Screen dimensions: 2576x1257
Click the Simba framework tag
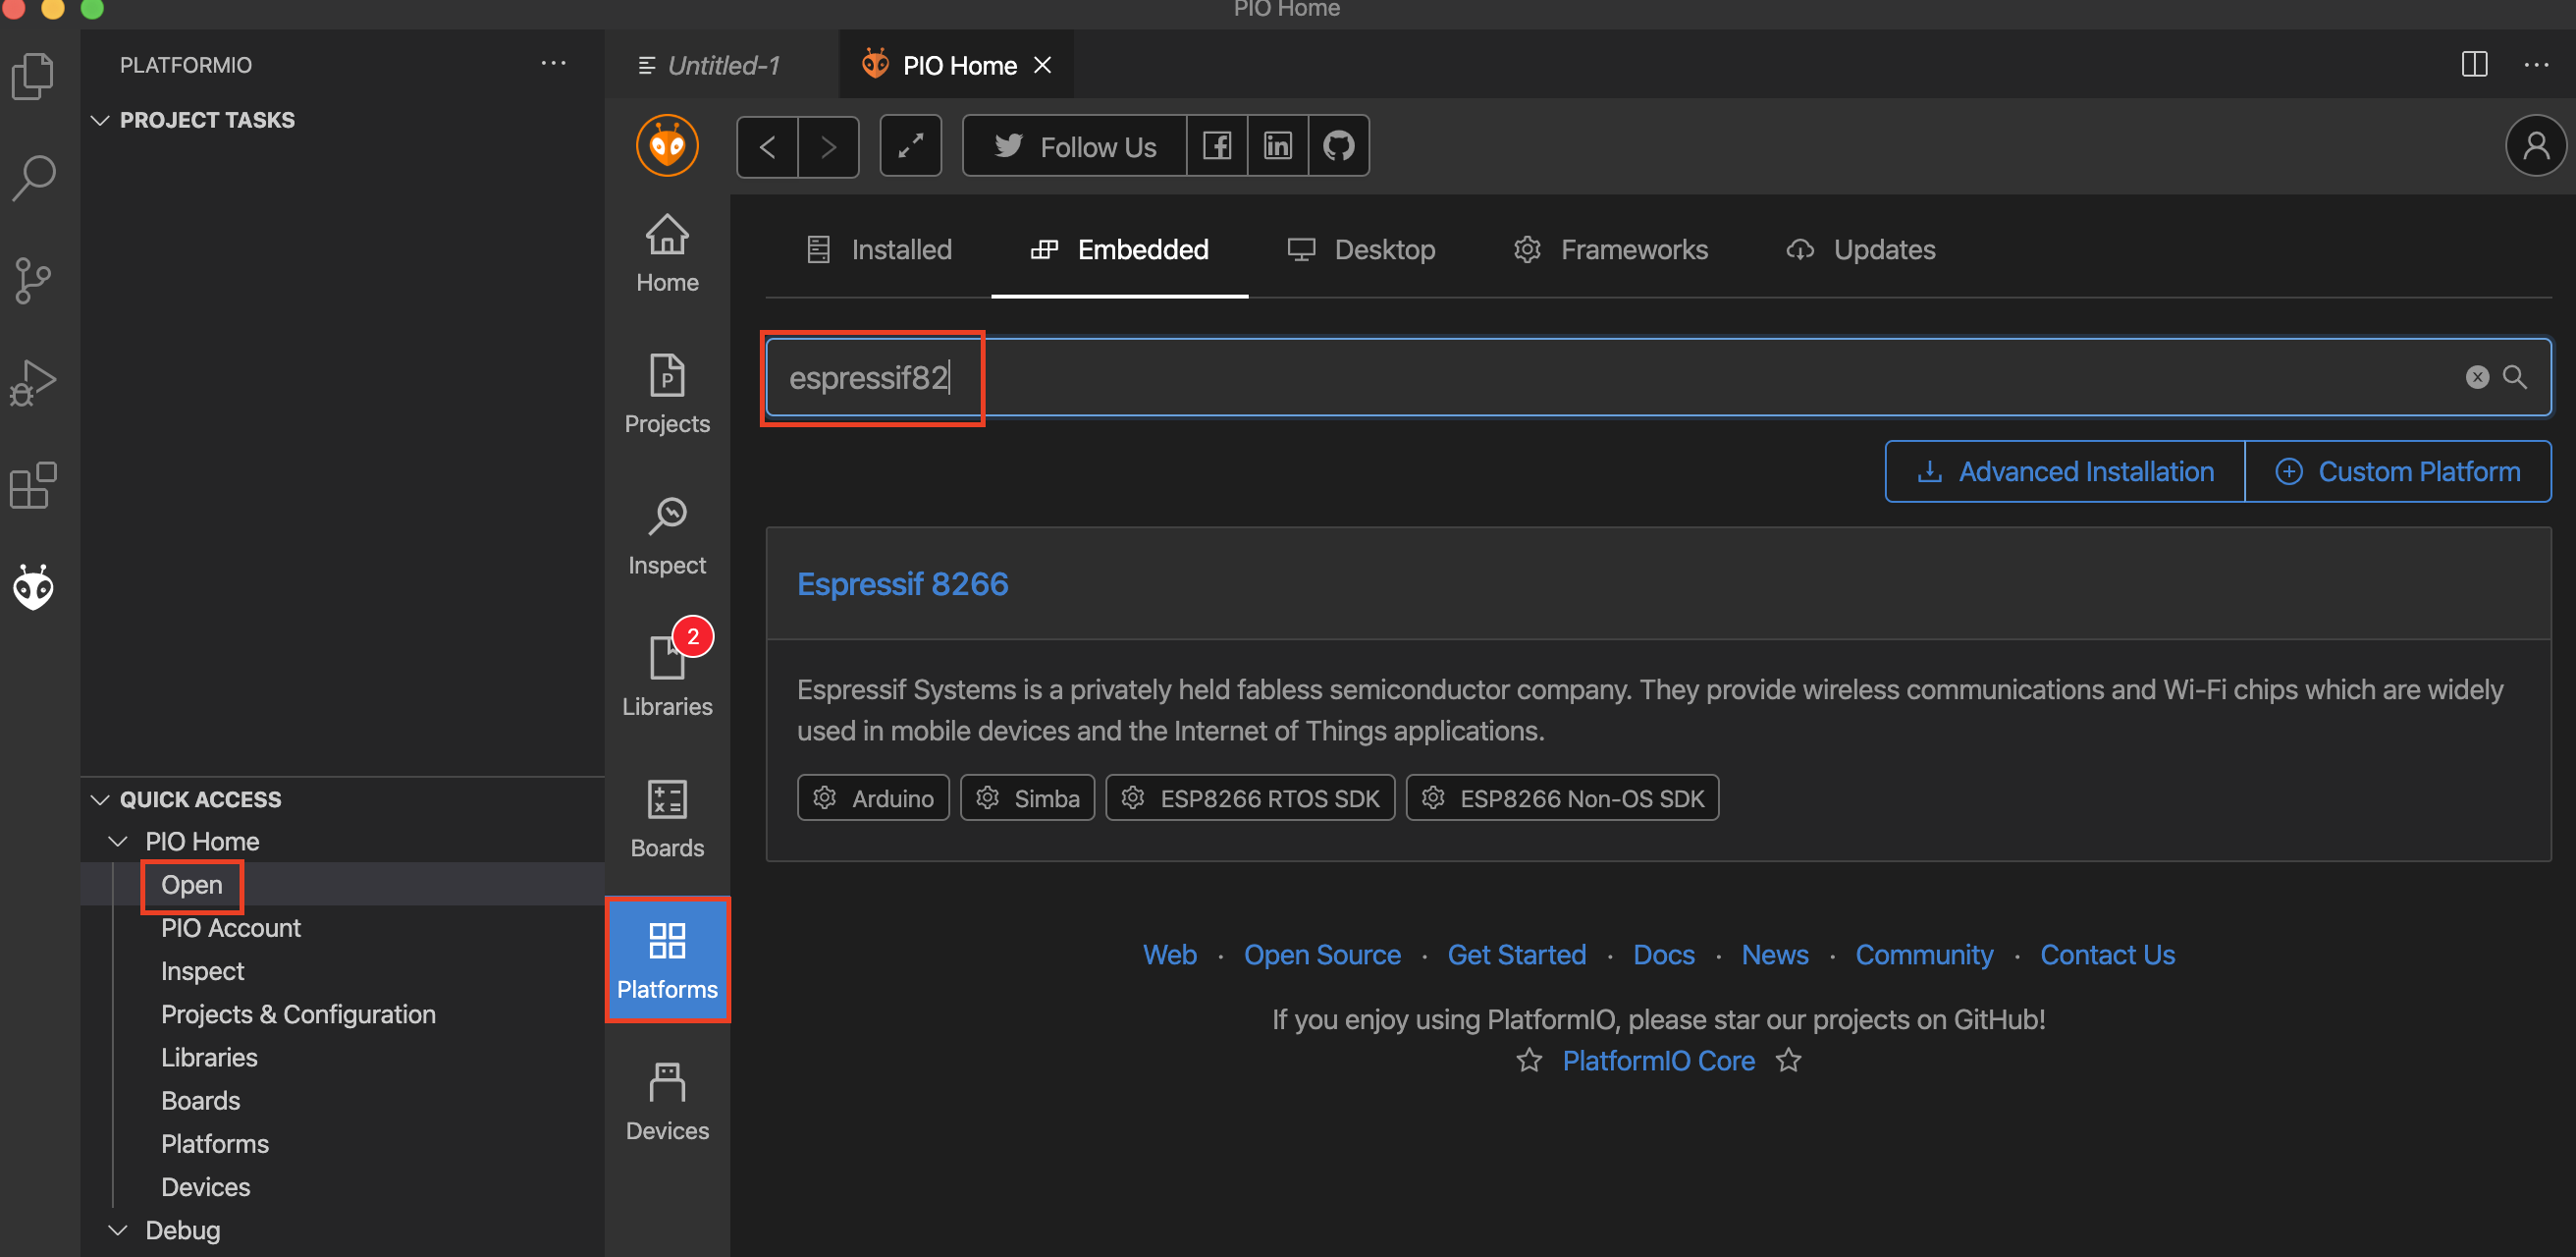1028,798
